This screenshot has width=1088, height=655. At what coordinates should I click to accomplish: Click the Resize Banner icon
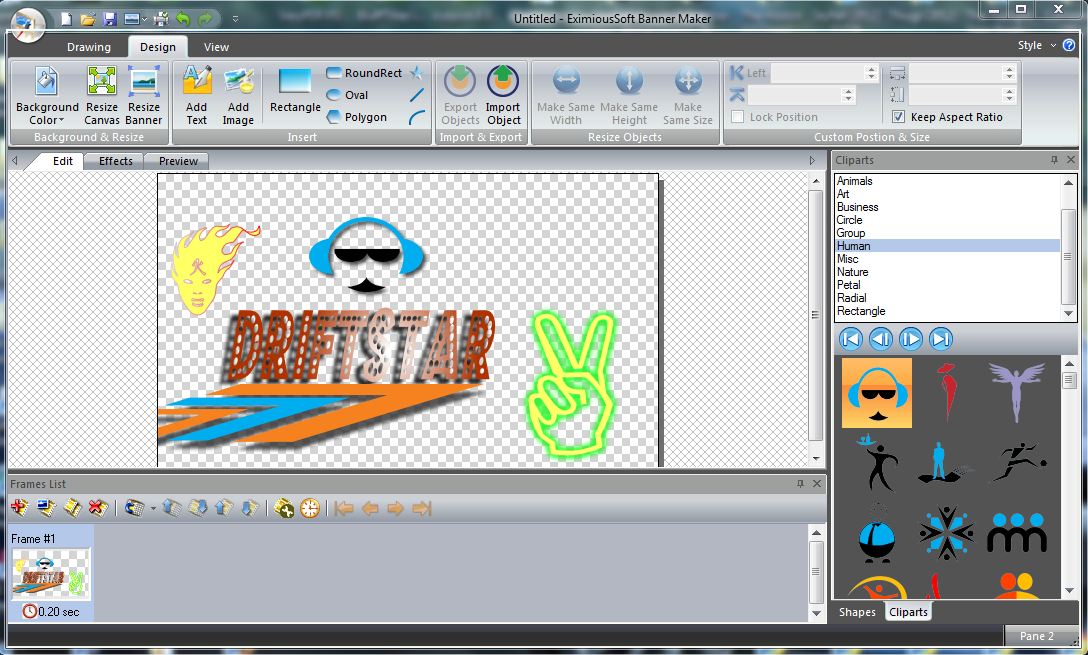[143, 95]
